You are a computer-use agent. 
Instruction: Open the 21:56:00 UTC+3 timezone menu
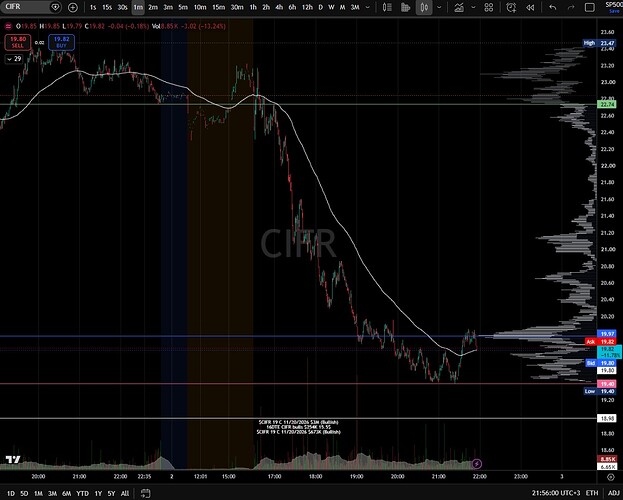[x=556, y=493]
